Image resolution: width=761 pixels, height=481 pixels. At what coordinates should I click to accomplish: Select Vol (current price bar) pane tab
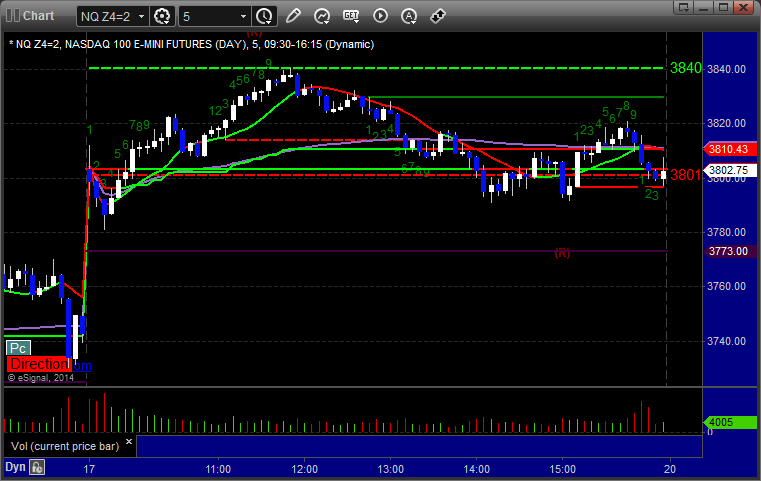(x=65, y=446)
